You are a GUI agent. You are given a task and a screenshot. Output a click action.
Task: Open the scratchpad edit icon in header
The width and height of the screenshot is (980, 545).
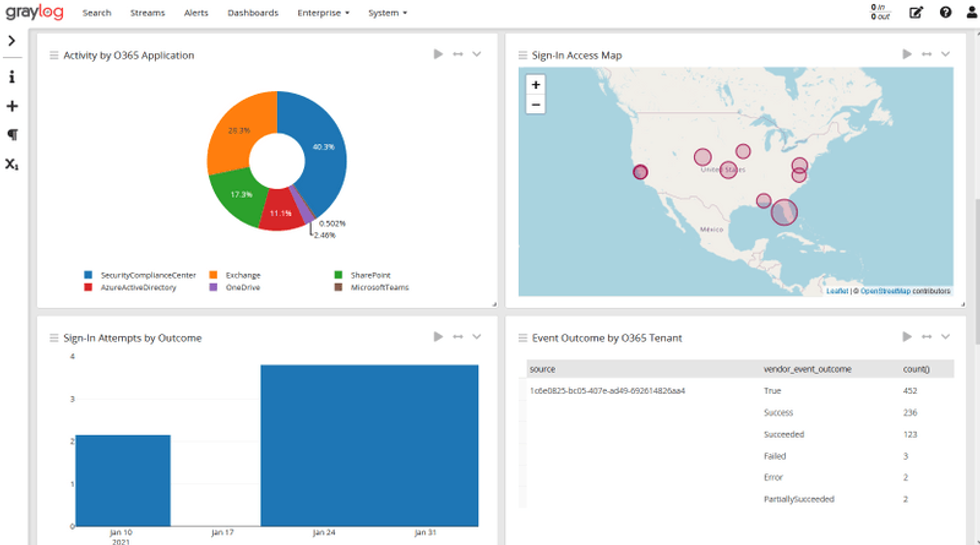click(916, 13)
